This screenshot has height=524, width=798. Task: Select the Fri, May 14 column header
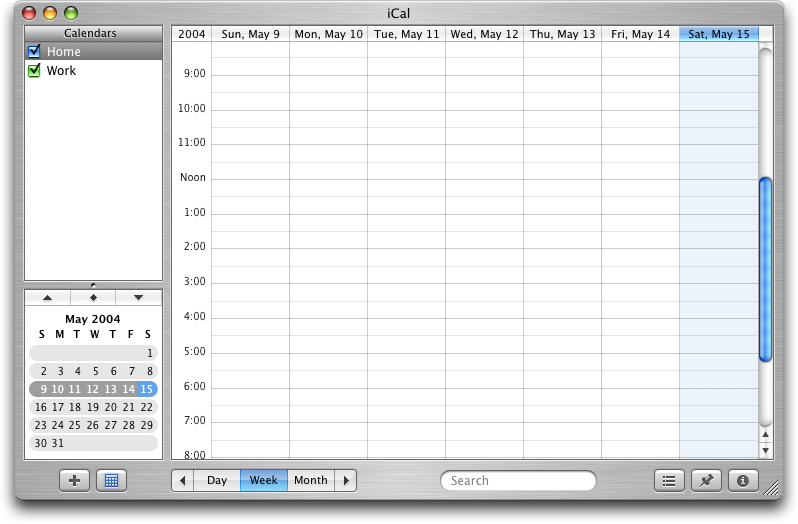[640, 34]
